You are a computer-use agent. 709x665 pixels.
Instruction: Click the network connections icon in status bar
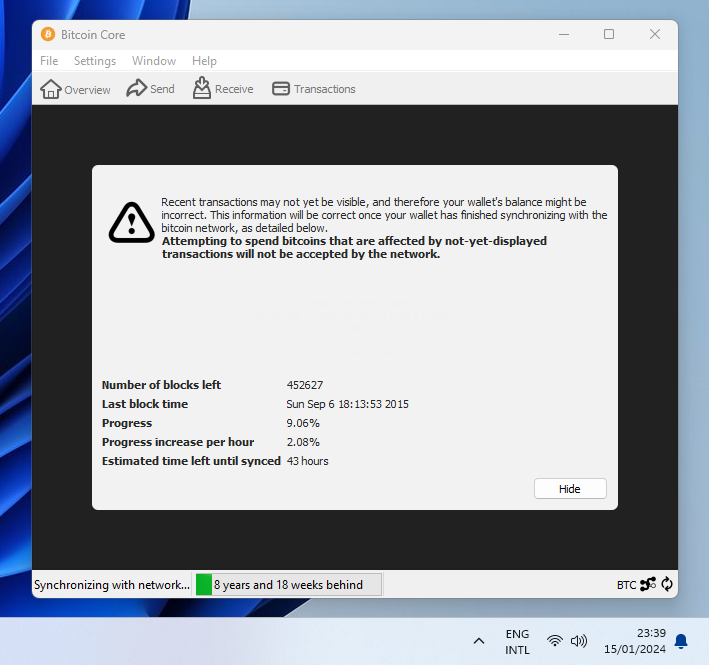pyautogui.click(x=648, y=584)
